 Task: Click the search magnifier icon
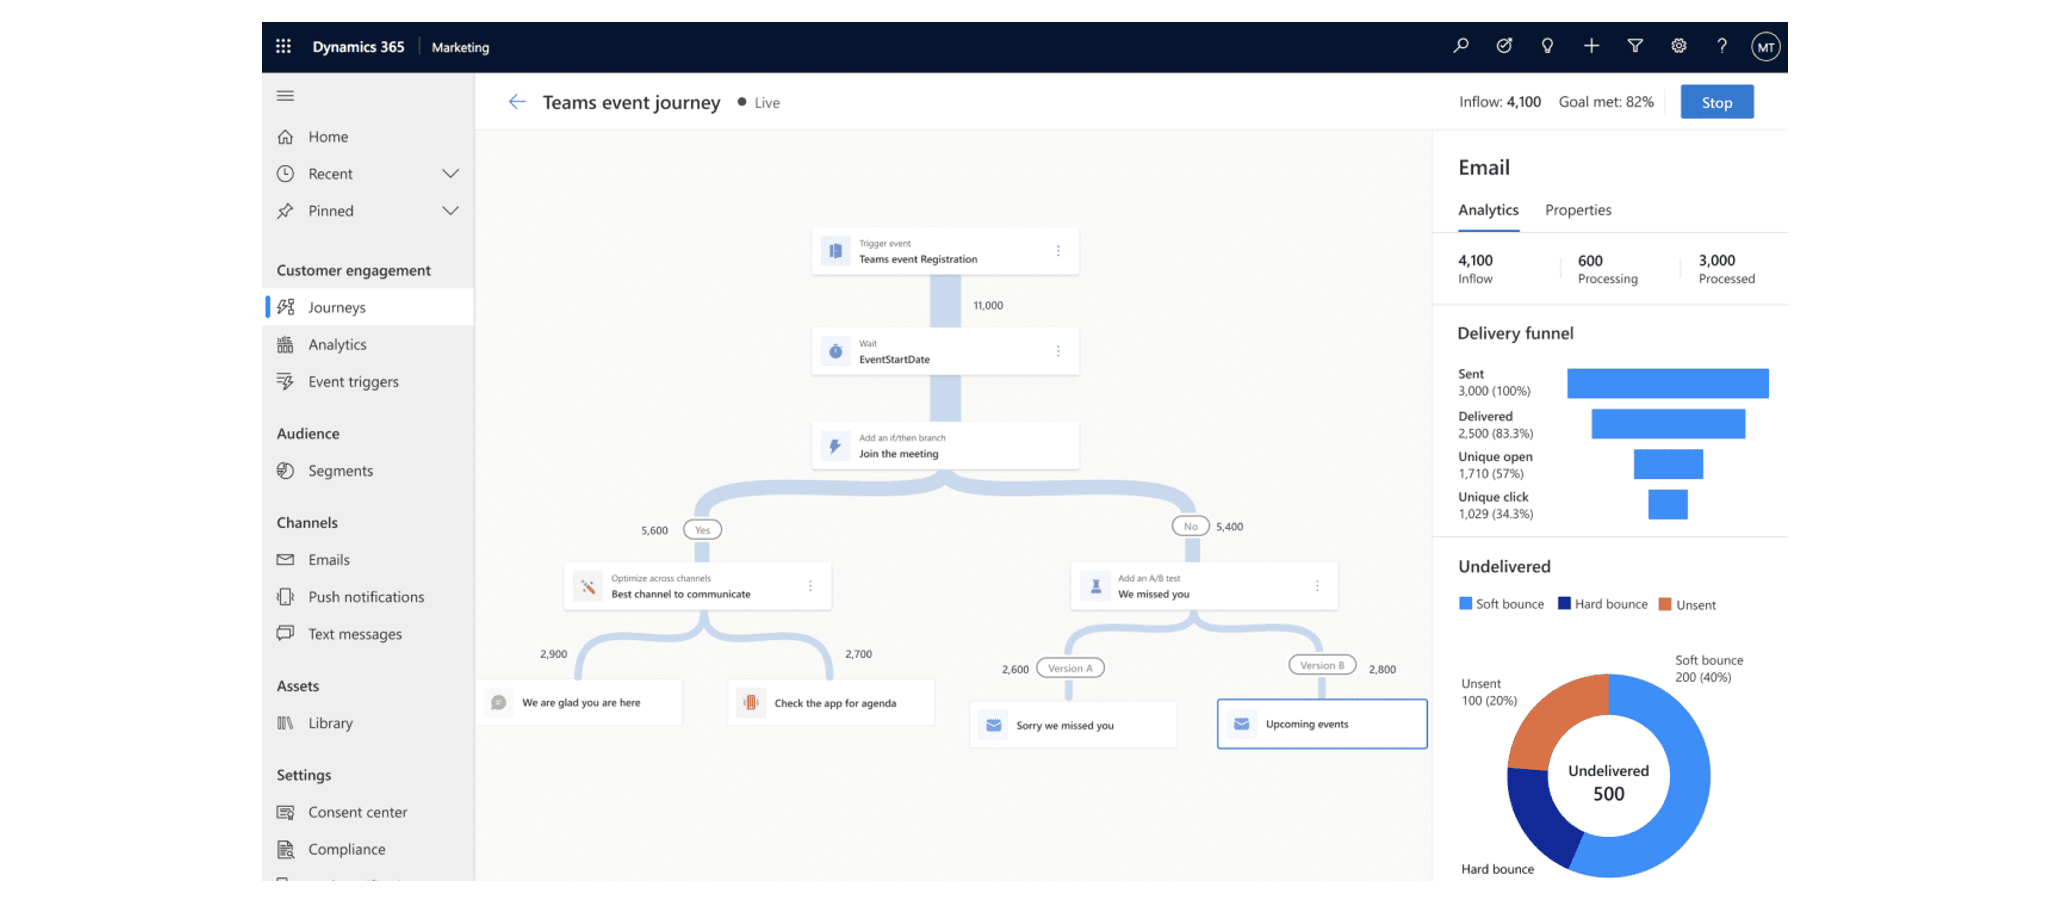click(x=1461, y=46)
